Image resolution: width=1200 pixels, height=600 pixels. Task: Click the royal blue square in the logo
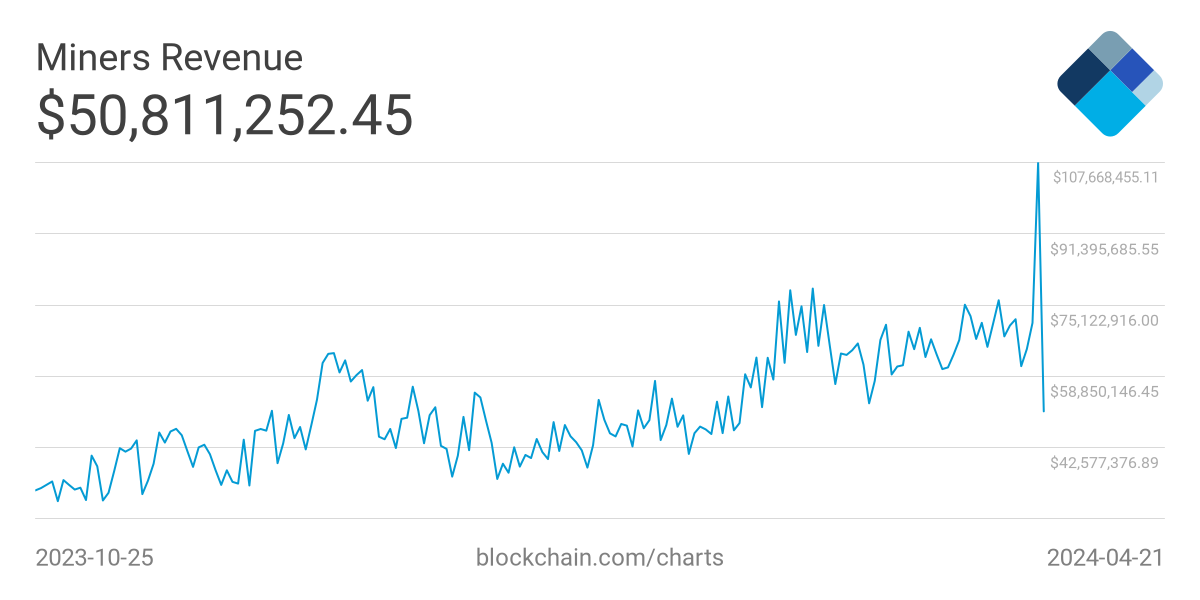click(x=1132, y=69)
